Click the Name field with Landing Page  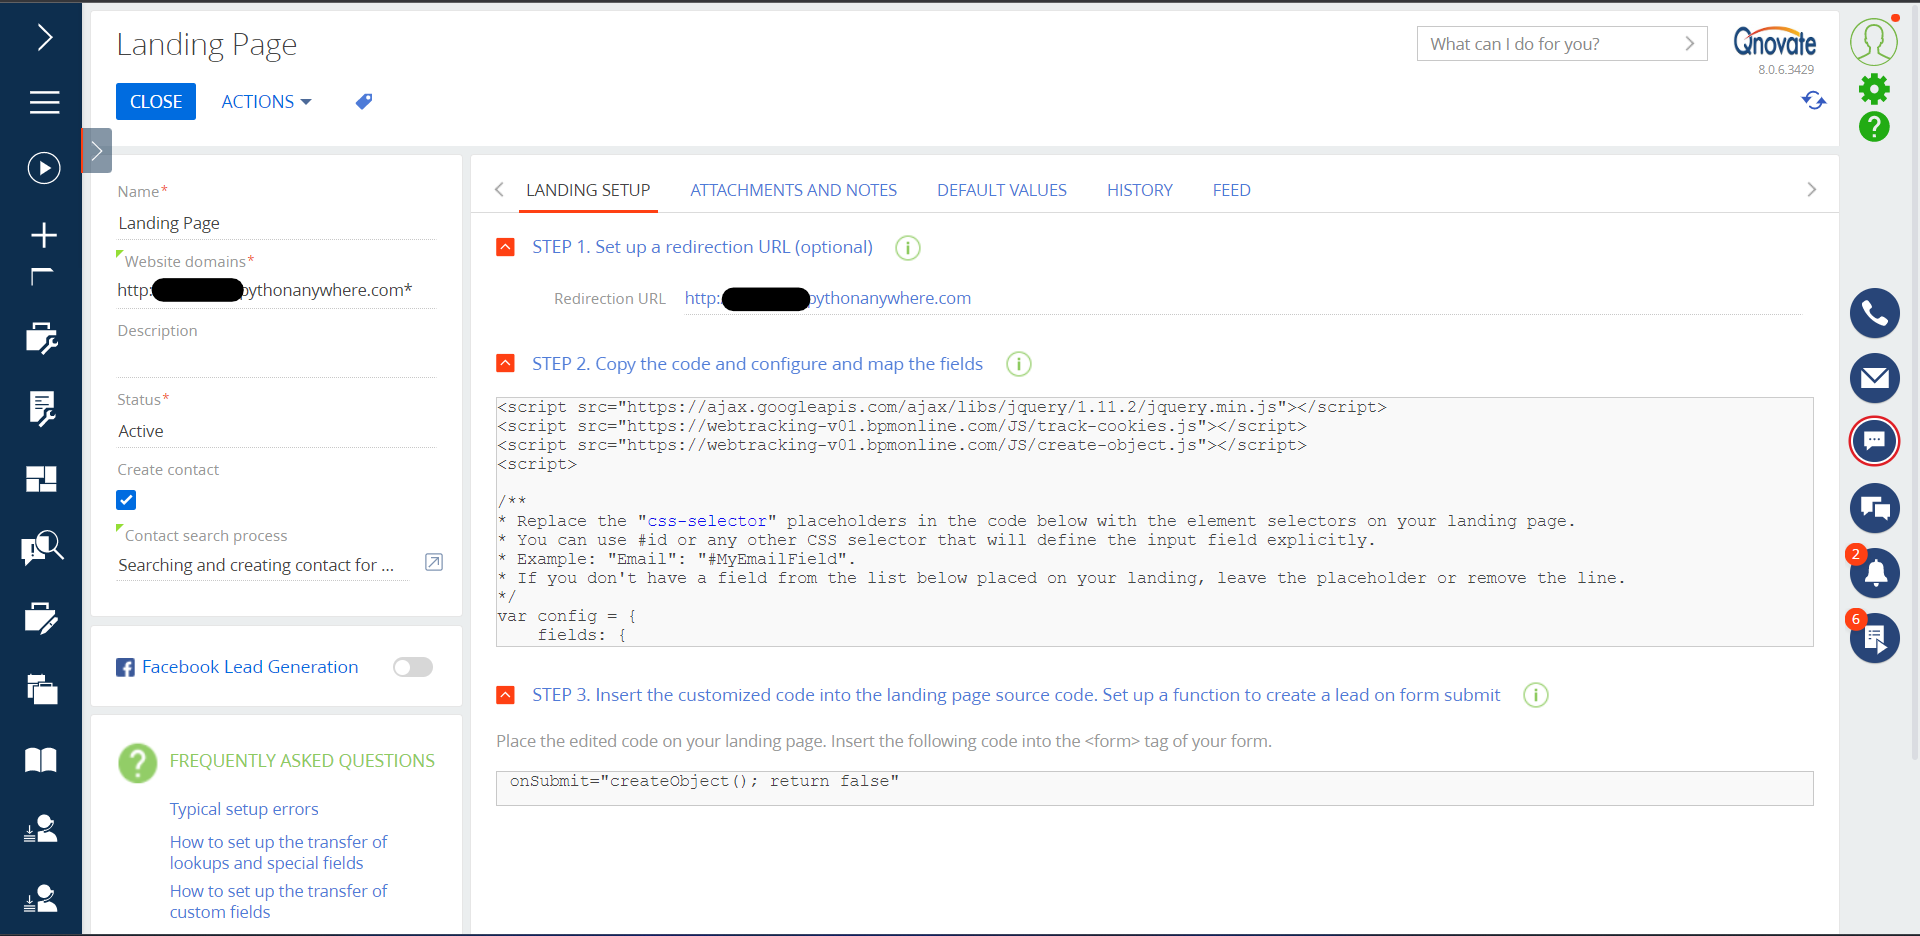coord(276,223)
